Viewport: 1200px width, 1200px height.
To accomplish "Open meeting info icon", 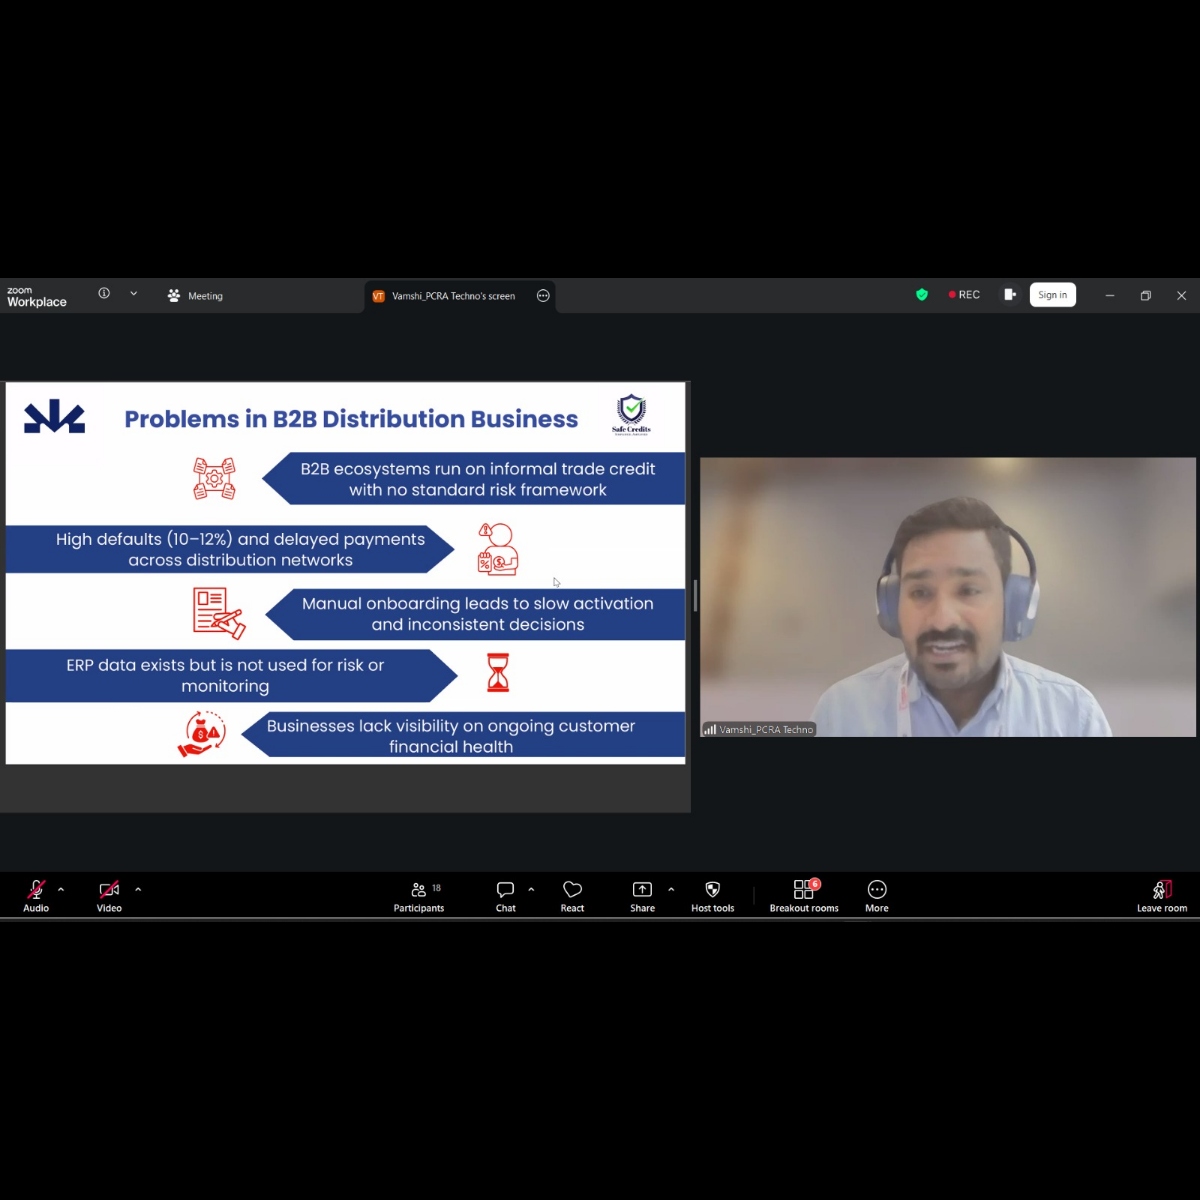I will tap(104, 294).
